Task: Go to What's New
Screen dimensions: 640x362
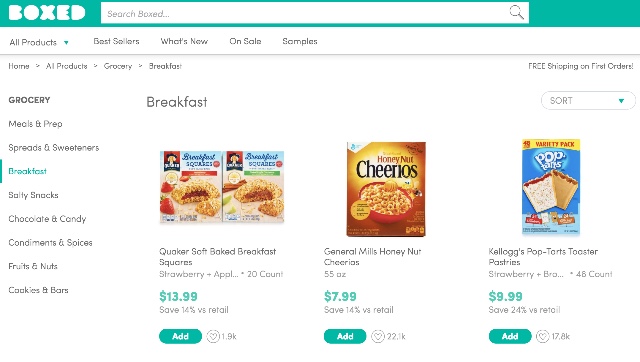Action: (184, 41)
